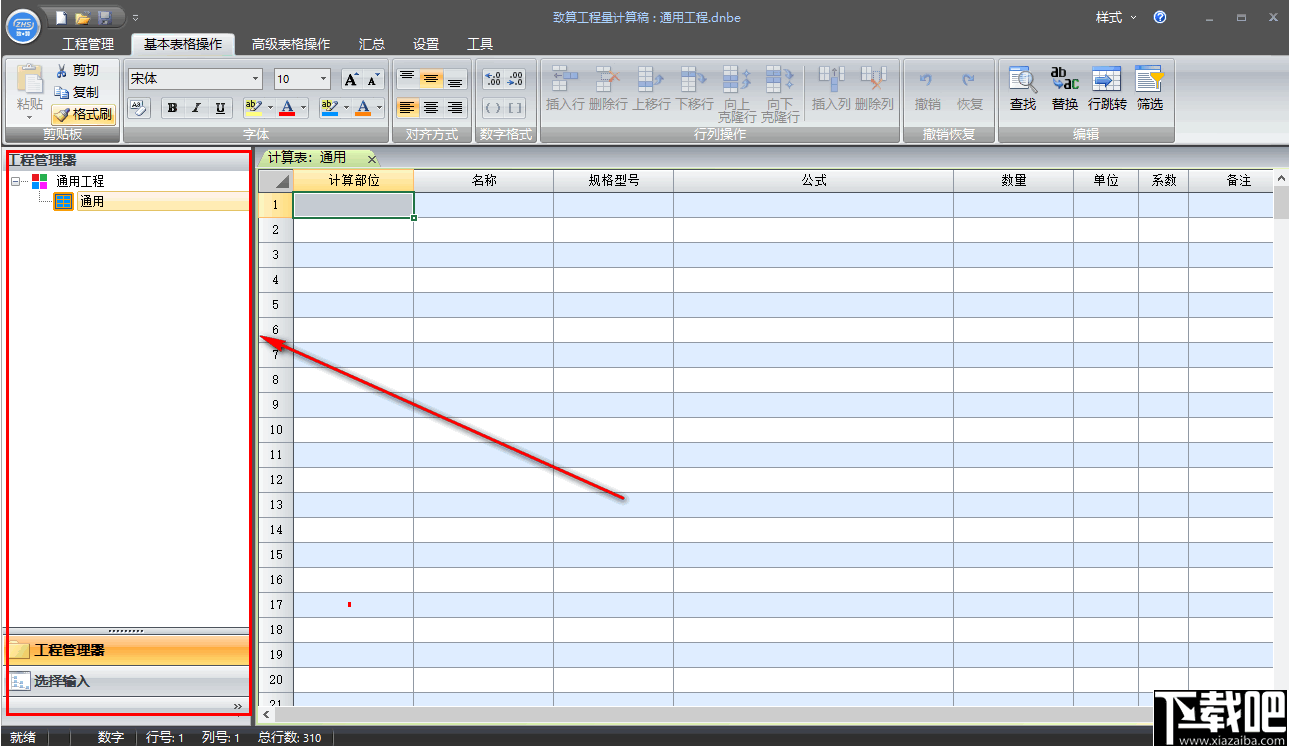Open the quick access toolbar customize arrow
This screenshot has height=746, width=1289.
click(x=135, y=18)
